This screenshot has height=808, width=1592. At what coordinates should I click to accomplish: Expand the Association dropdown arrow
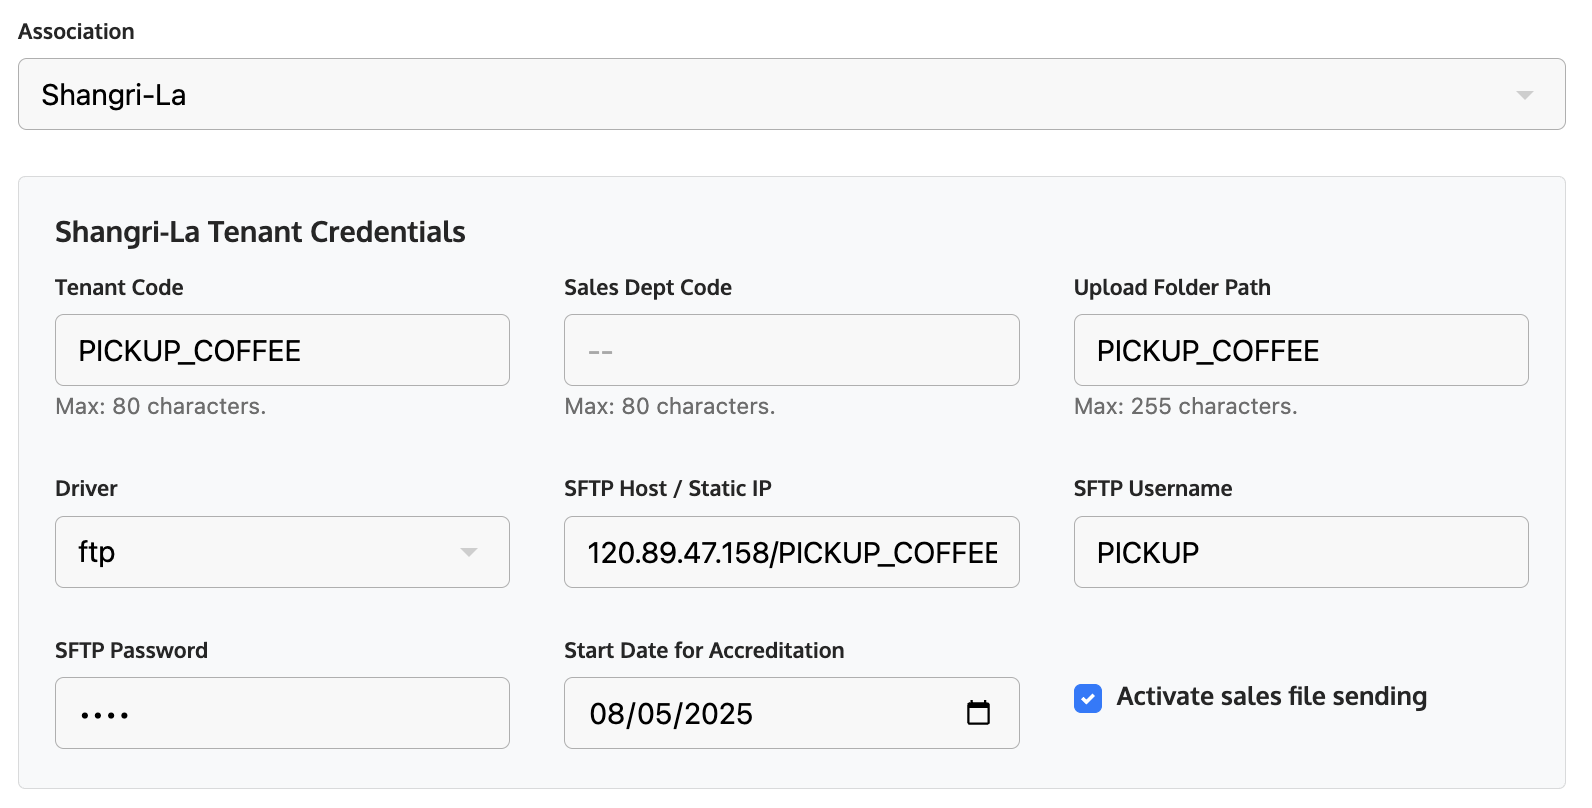1524,95
